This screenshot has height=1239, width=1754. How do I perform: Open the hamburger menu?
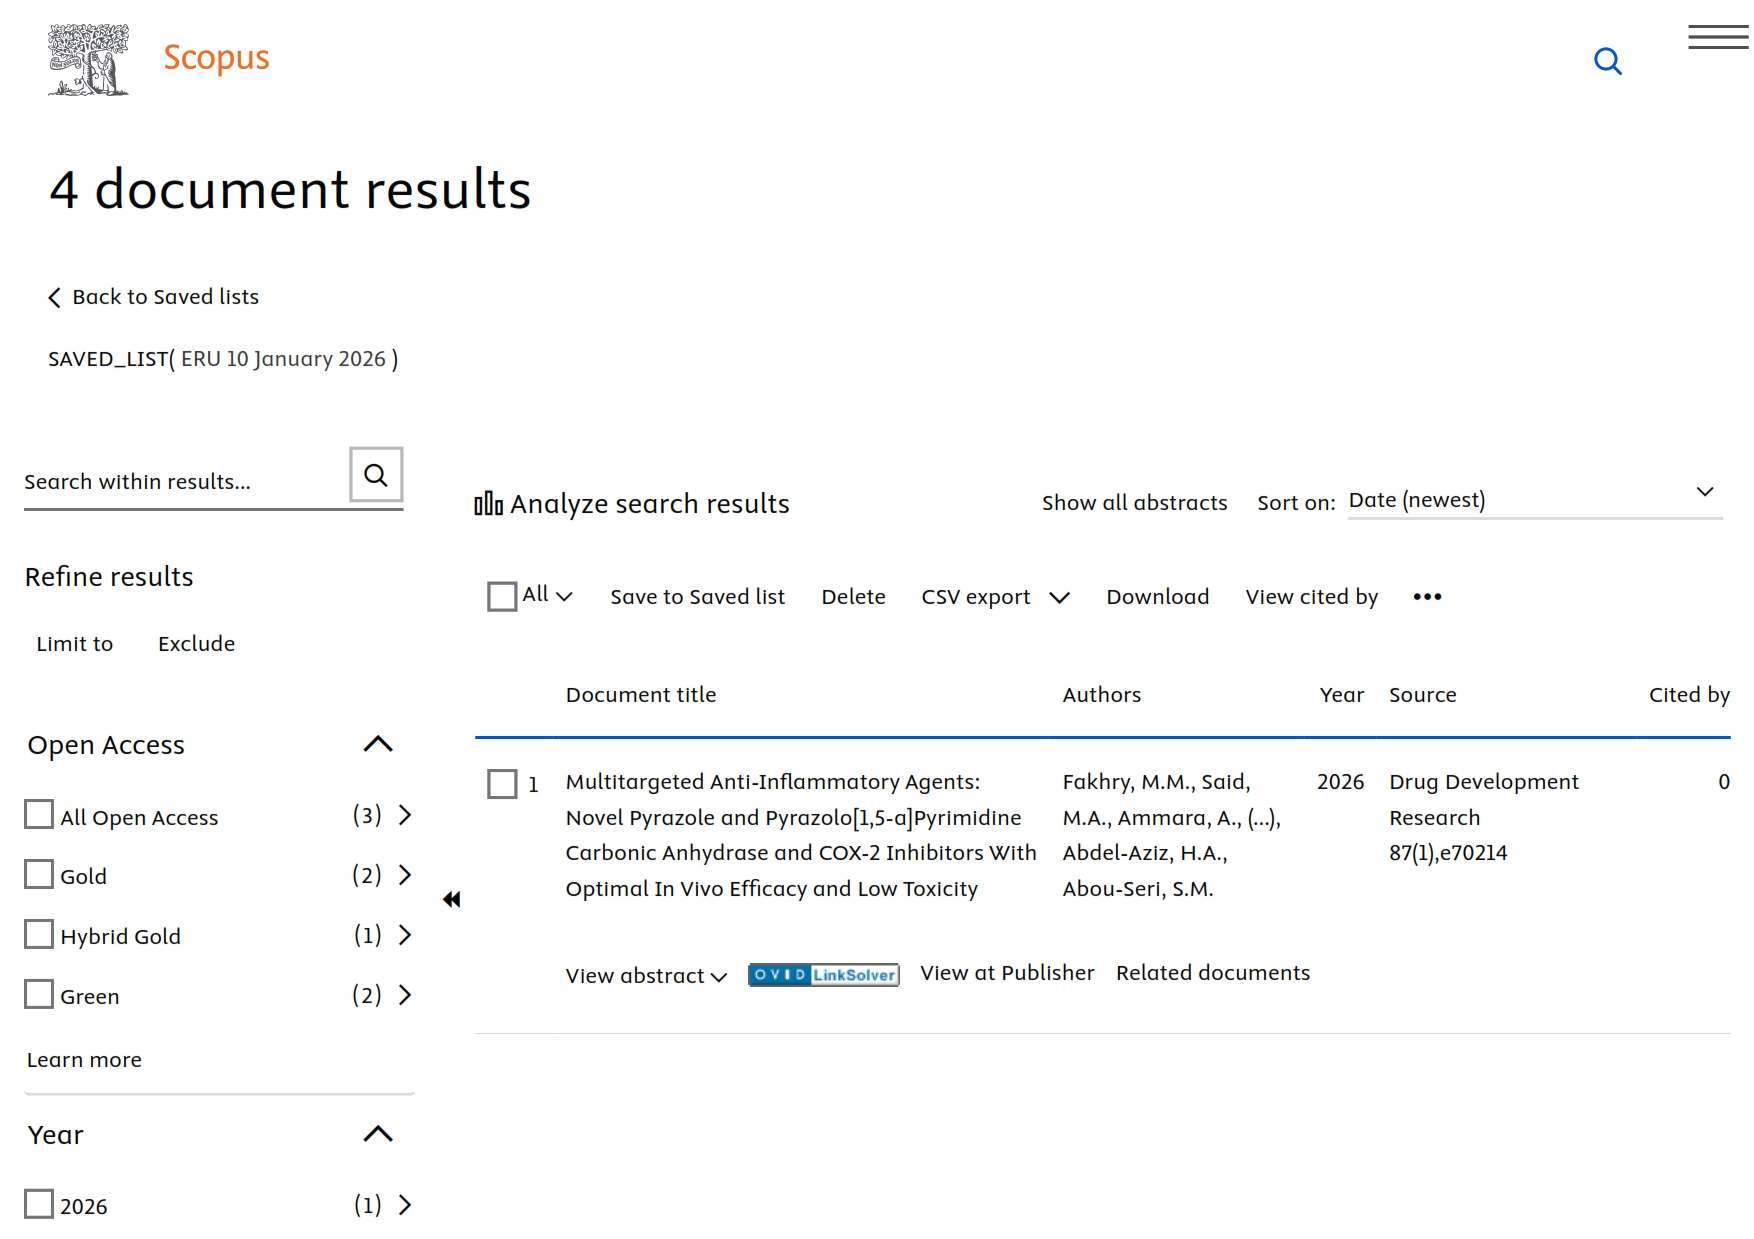pyautogui.click(x=1717, y=38)
